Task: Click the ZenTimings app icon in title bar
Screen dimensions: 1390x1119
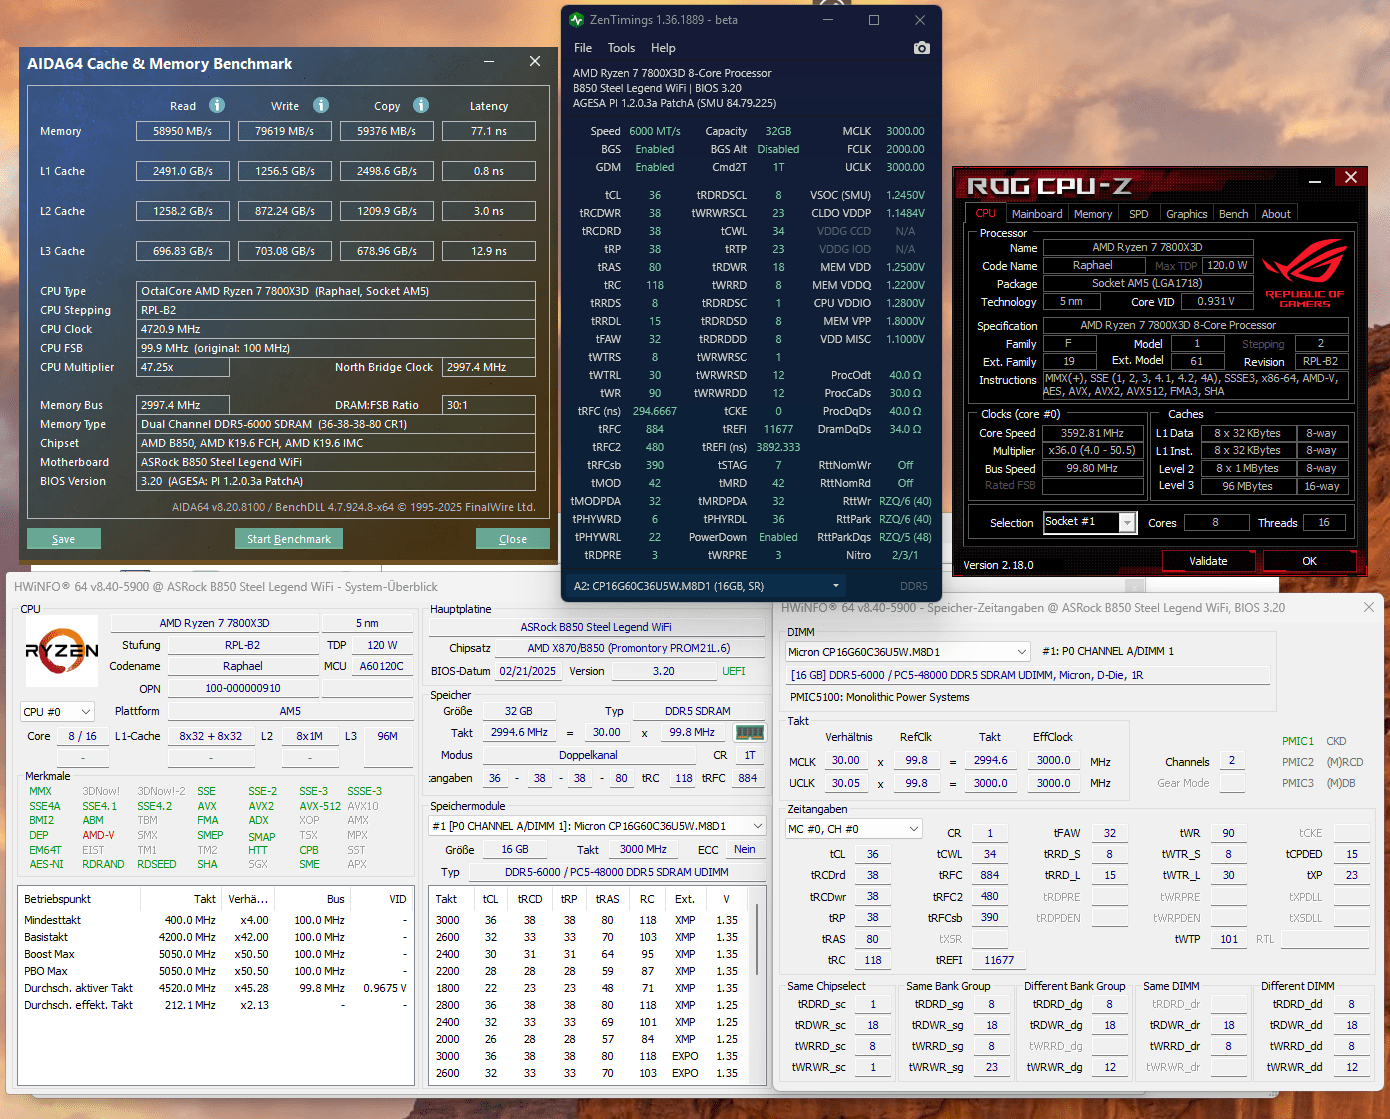Action: tap(576, 20)
